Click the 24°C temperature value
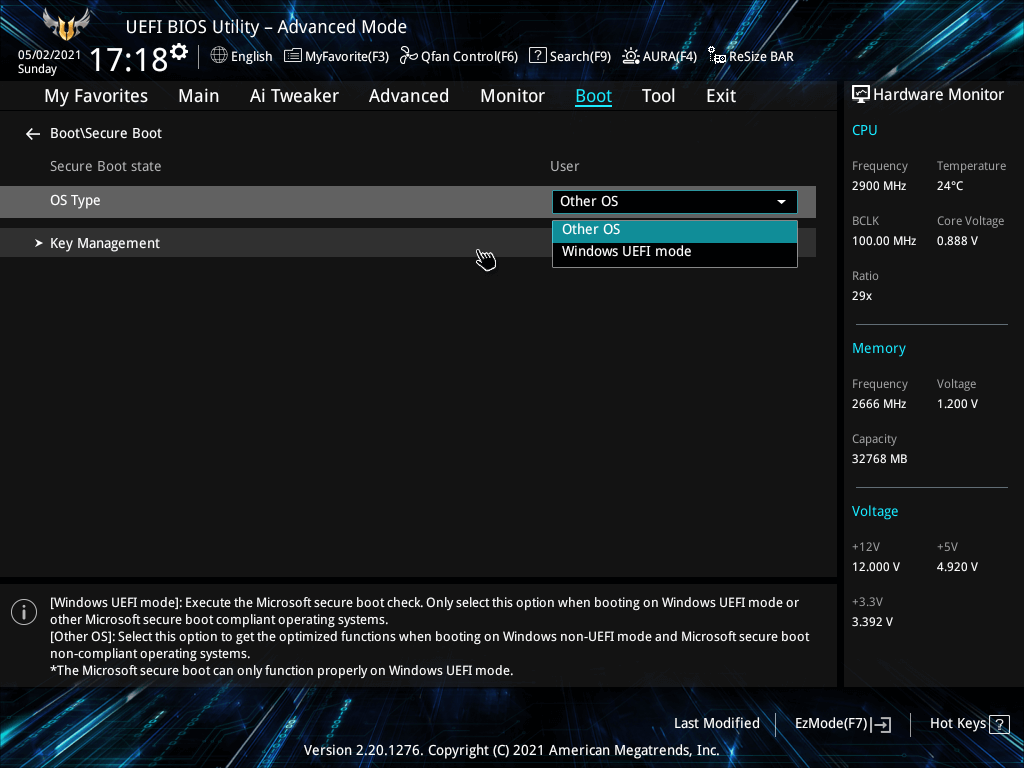This screenshot has width=1024, height=768. pyautogui.click(x=950, y=186)
